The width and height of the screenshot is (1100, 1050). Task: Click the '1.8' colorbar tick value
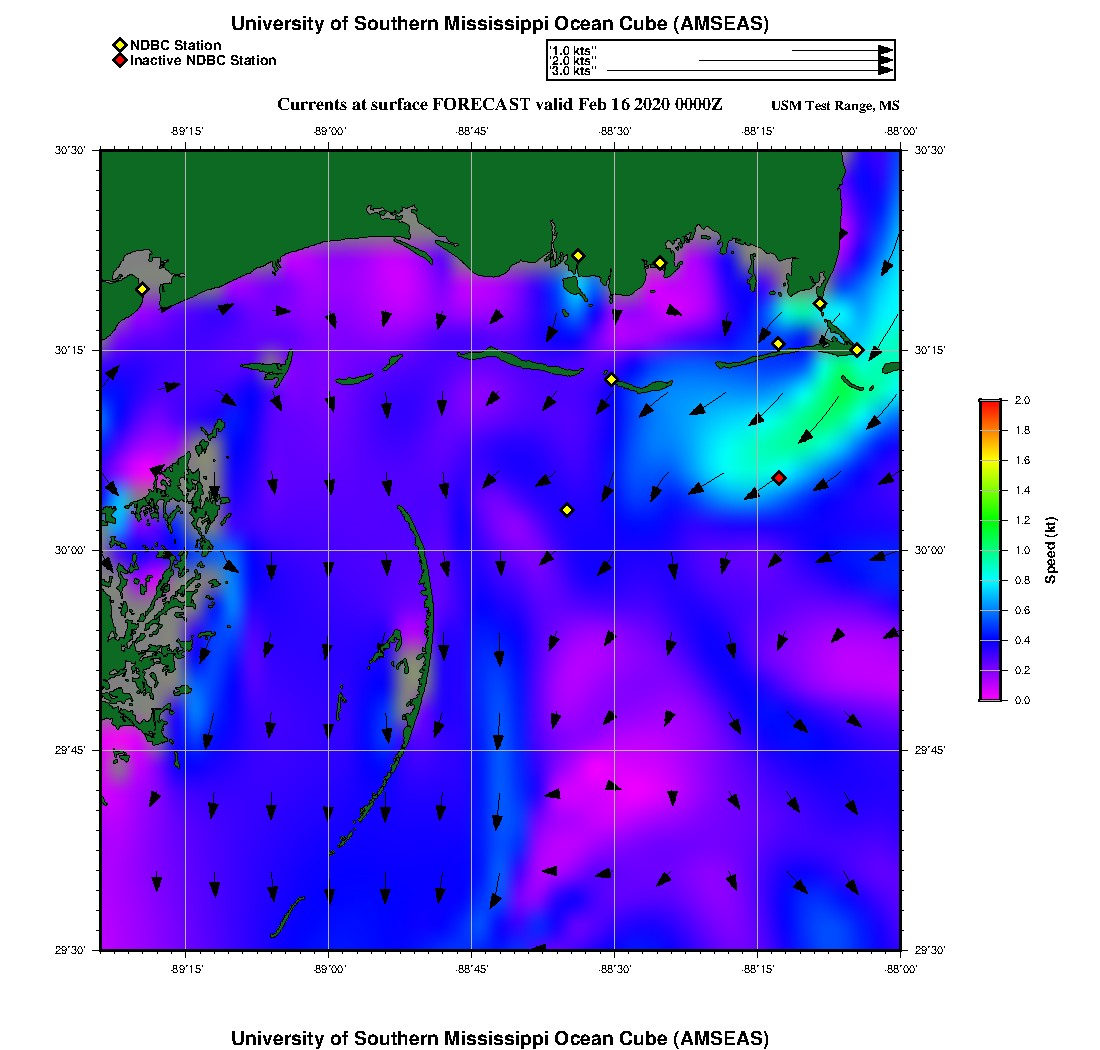(1022, 430)
